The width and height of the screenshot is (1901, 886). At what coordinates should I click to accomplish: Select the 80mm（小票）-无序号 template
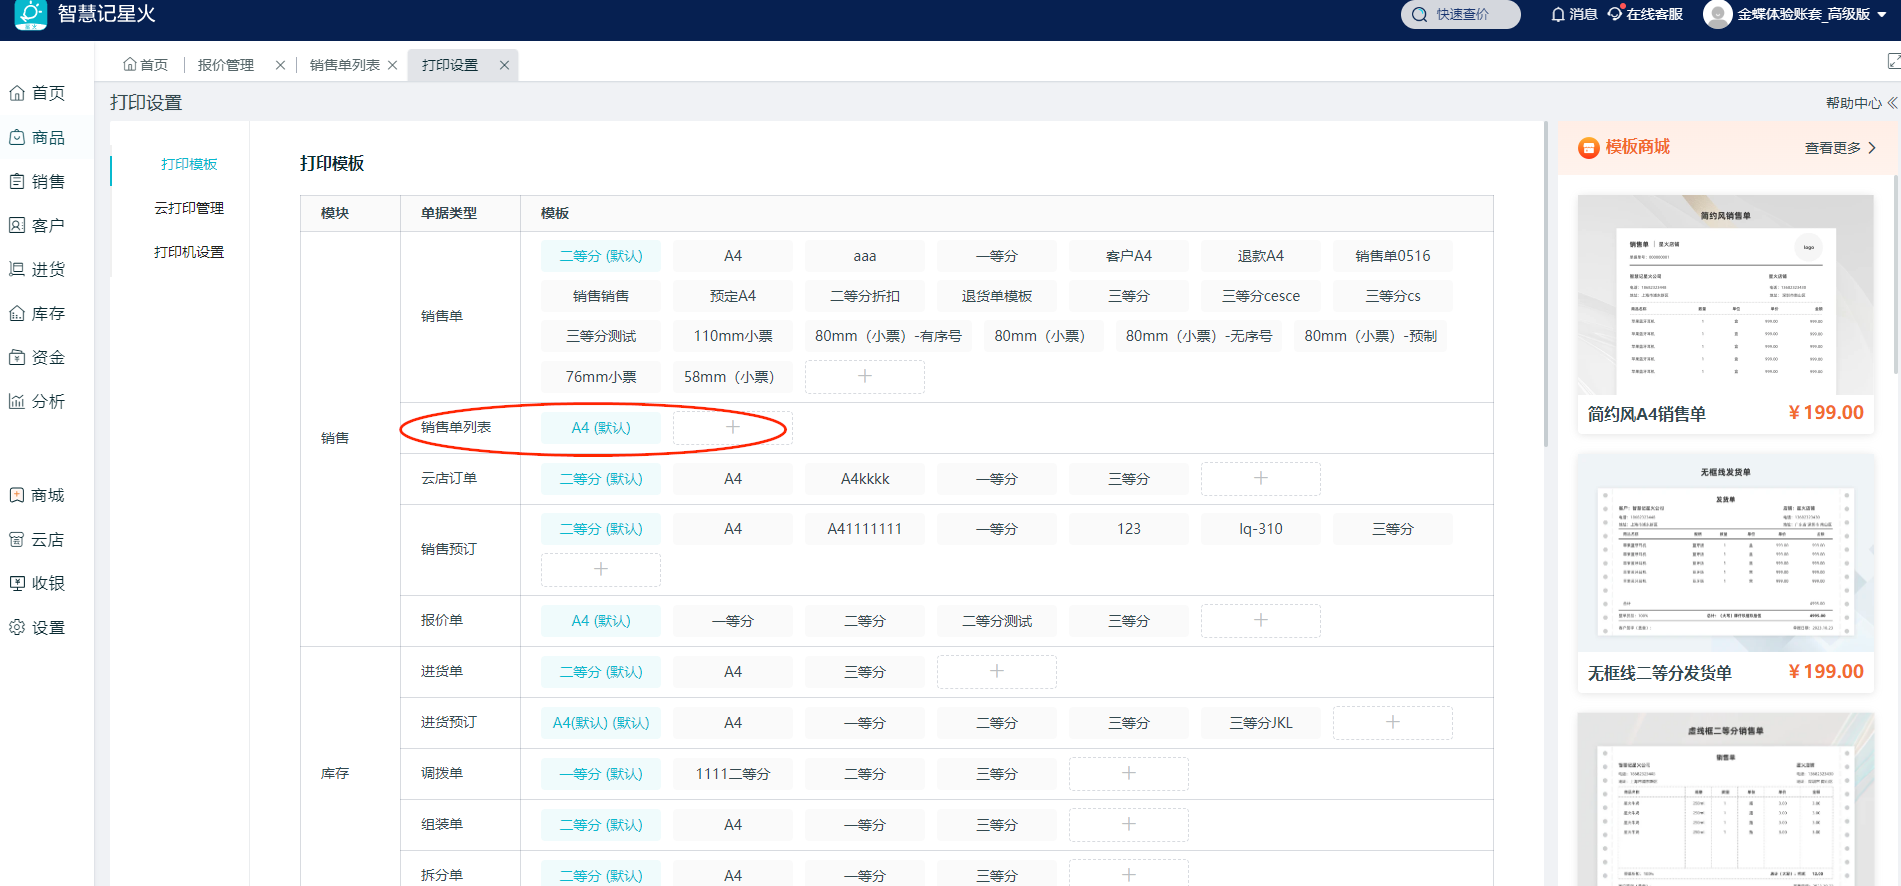point(1199,336)
